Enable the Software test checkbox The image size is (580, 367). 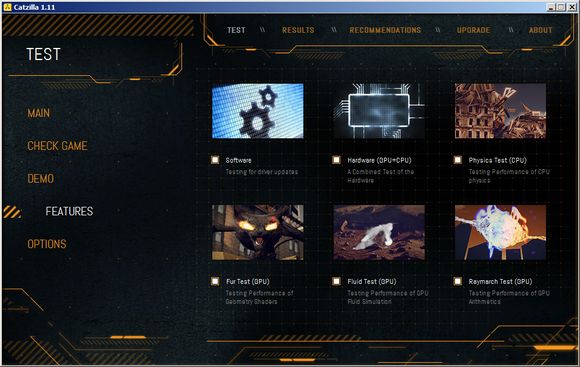click(x=215, y=160)
